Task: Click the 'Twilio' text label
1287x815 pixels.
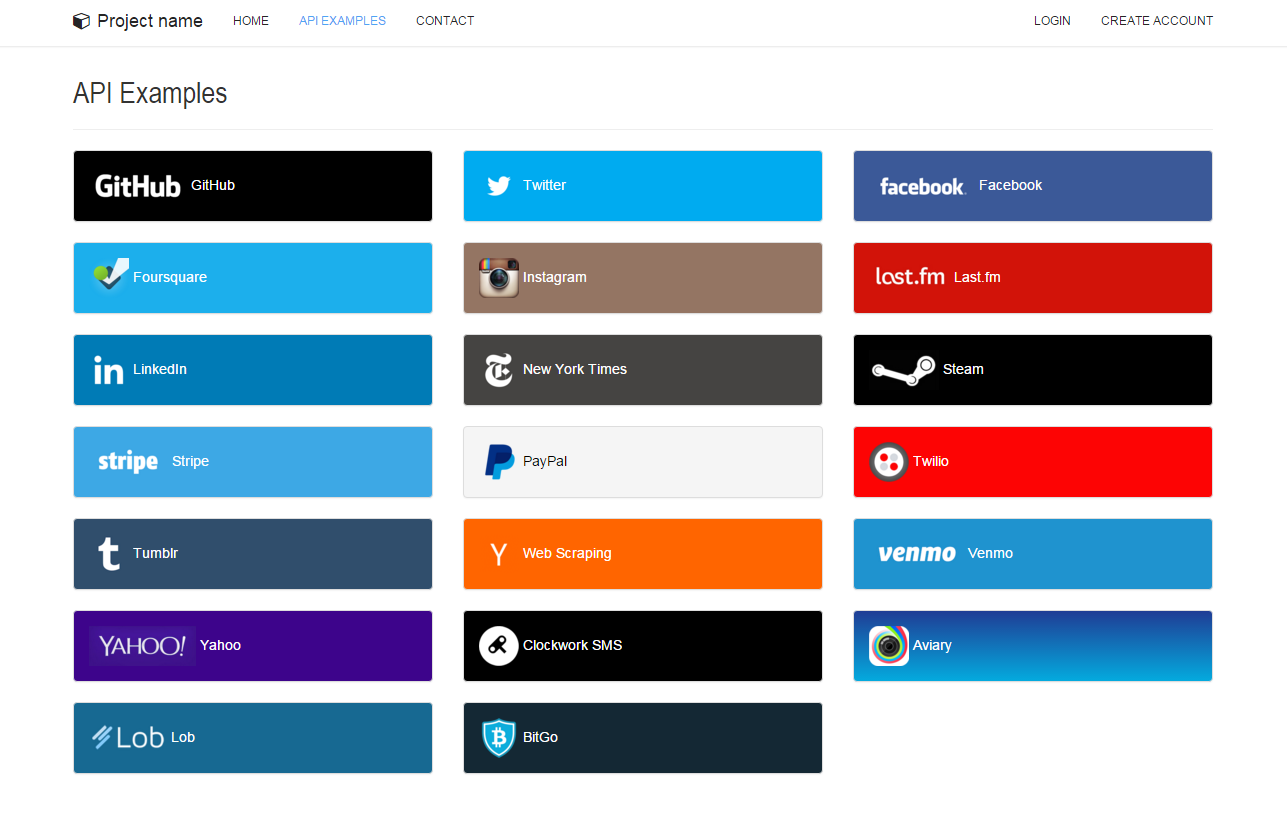Action: click(931, 461)
